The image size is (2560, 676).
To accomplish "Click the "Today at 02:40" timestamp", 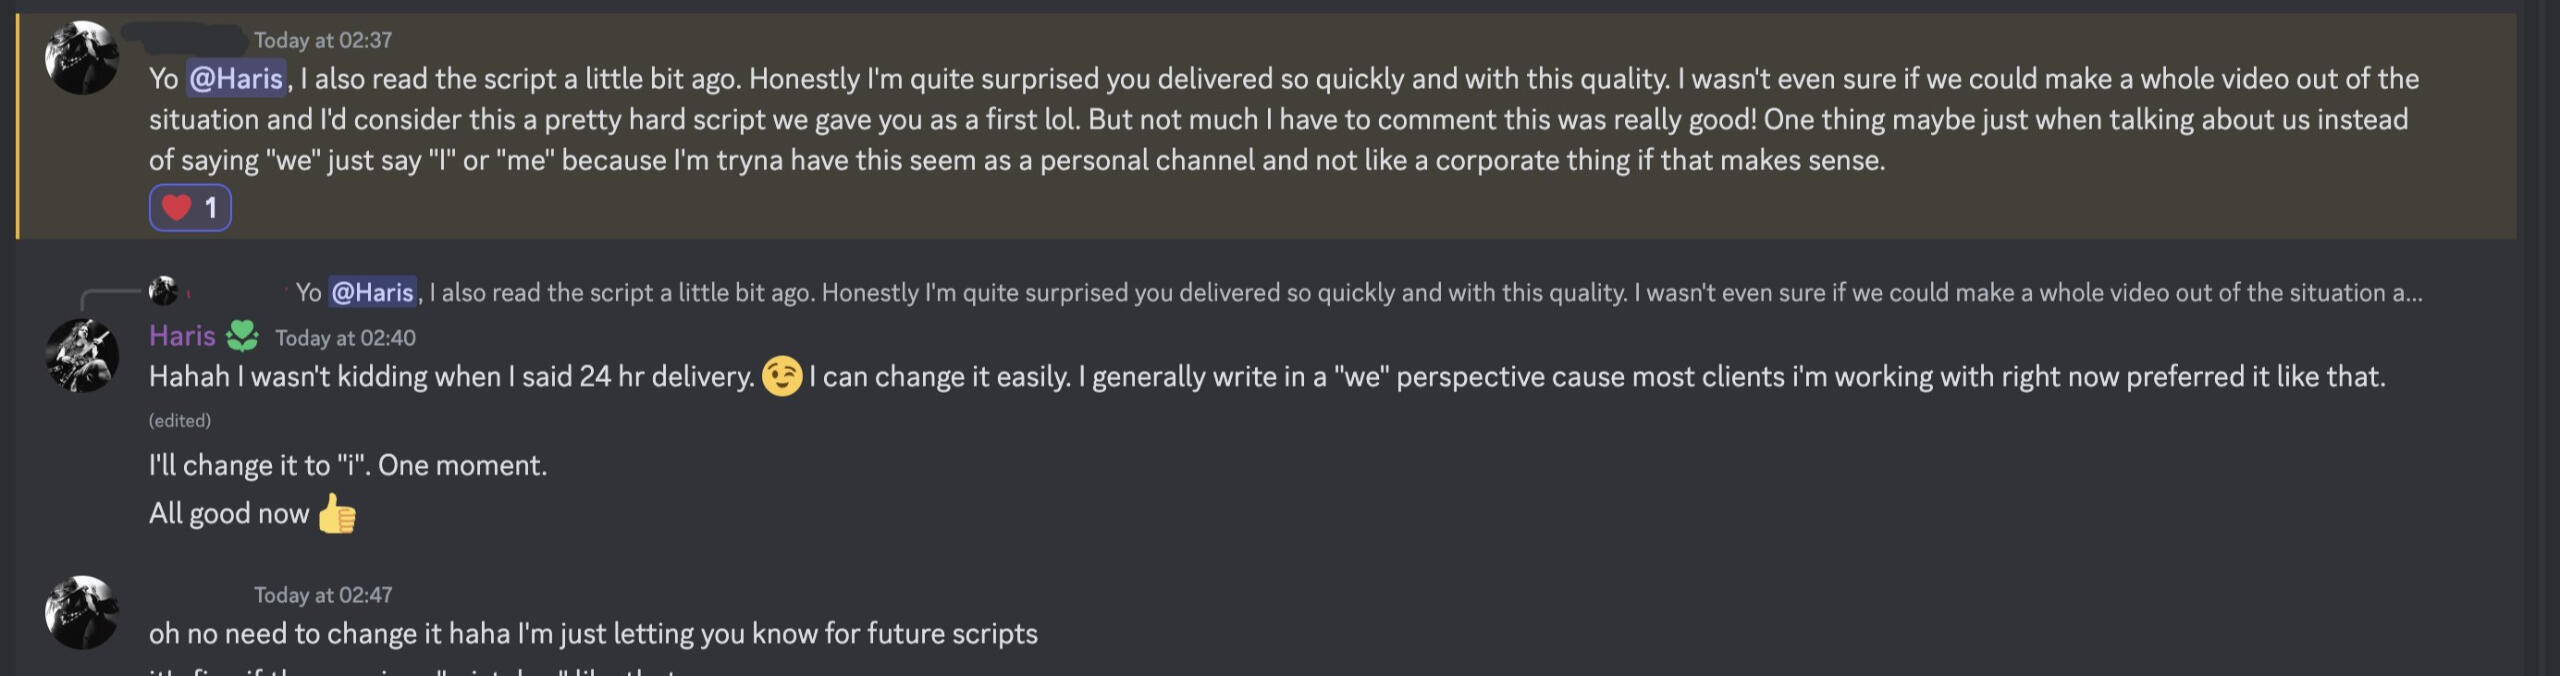I will [x=345, y=338].
